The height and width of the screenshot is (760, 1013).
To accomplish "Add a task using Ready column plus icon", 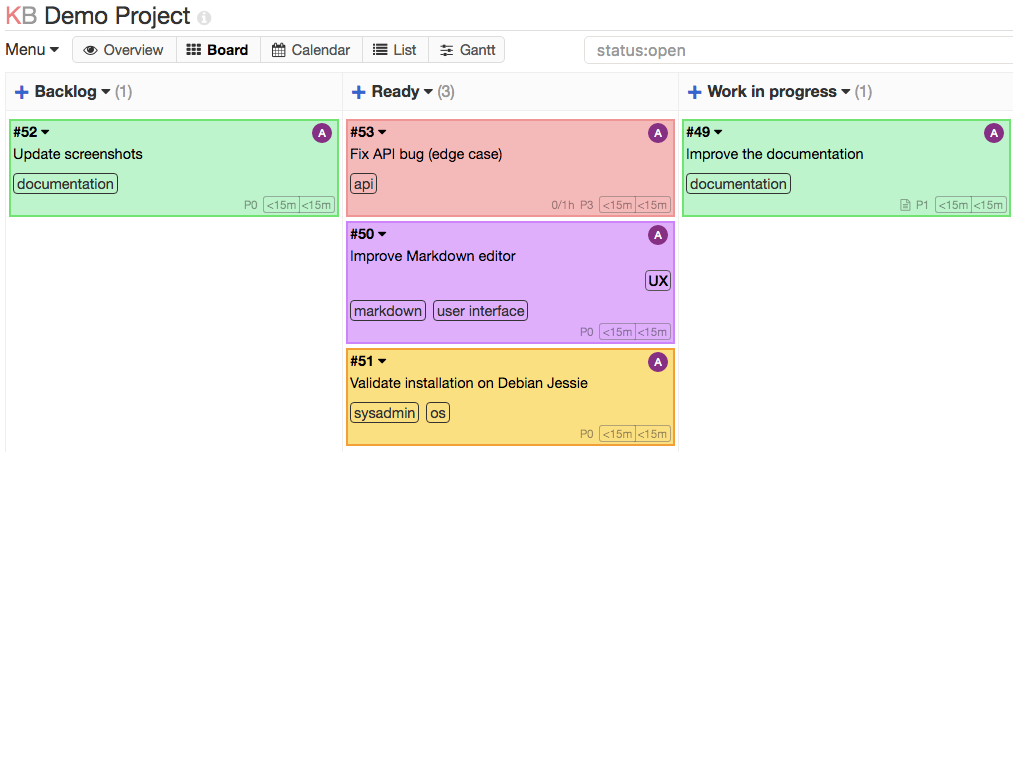I will pyautogui.click(x=359, y=92).
